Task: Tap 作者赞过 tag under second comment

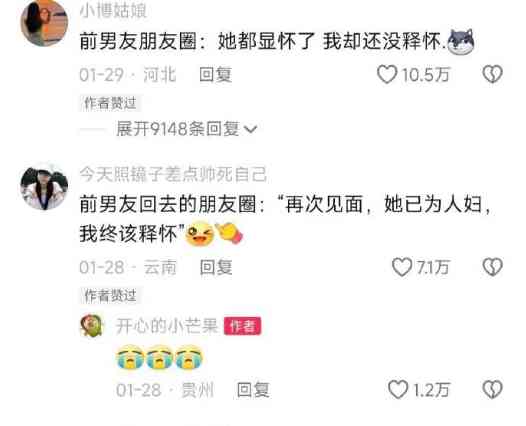Action: click(x=110, y=296)
